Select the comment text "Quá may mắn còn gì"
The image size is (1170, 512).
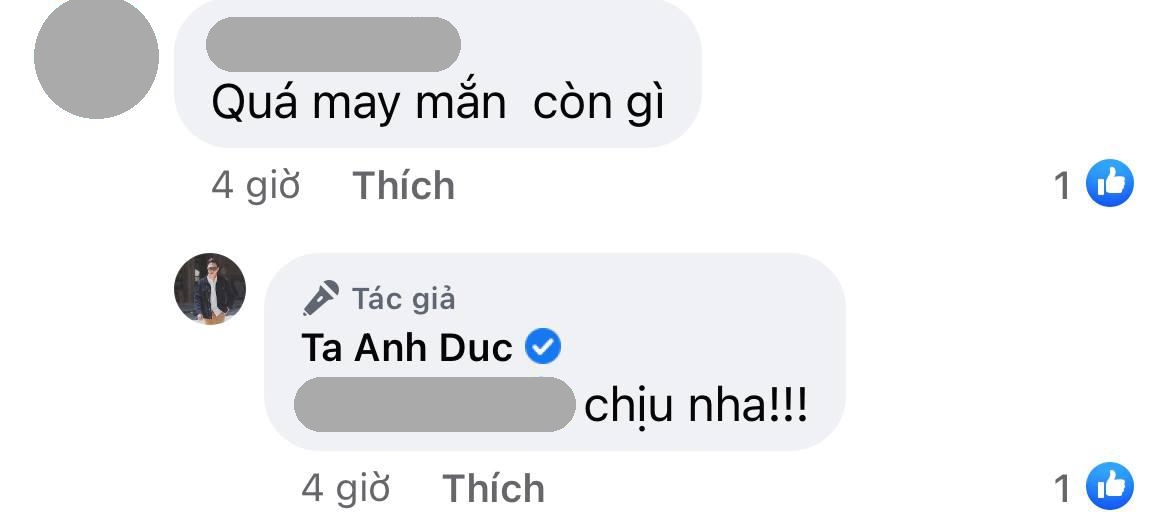click(x=437, y=103)
